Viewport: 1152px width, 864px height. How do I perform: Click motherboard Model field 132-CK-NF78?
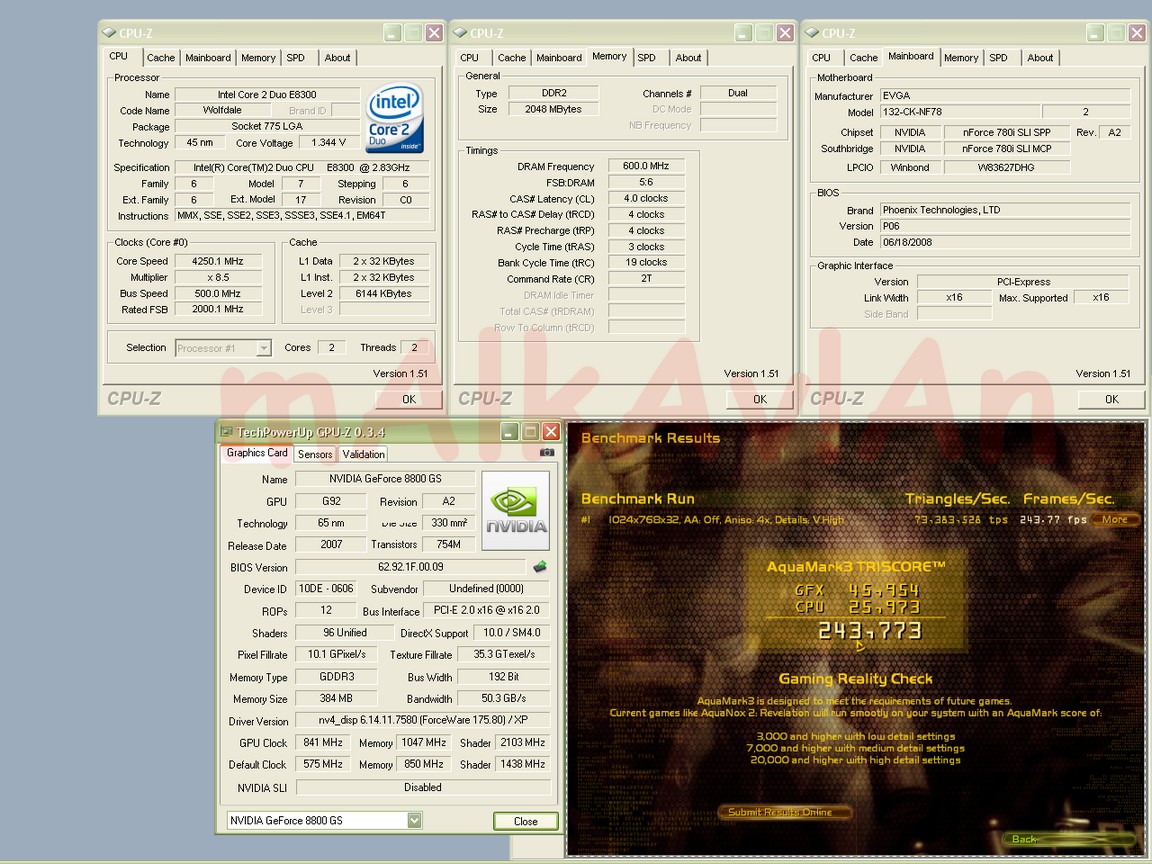pyautogui.click(x=959, y=112)
